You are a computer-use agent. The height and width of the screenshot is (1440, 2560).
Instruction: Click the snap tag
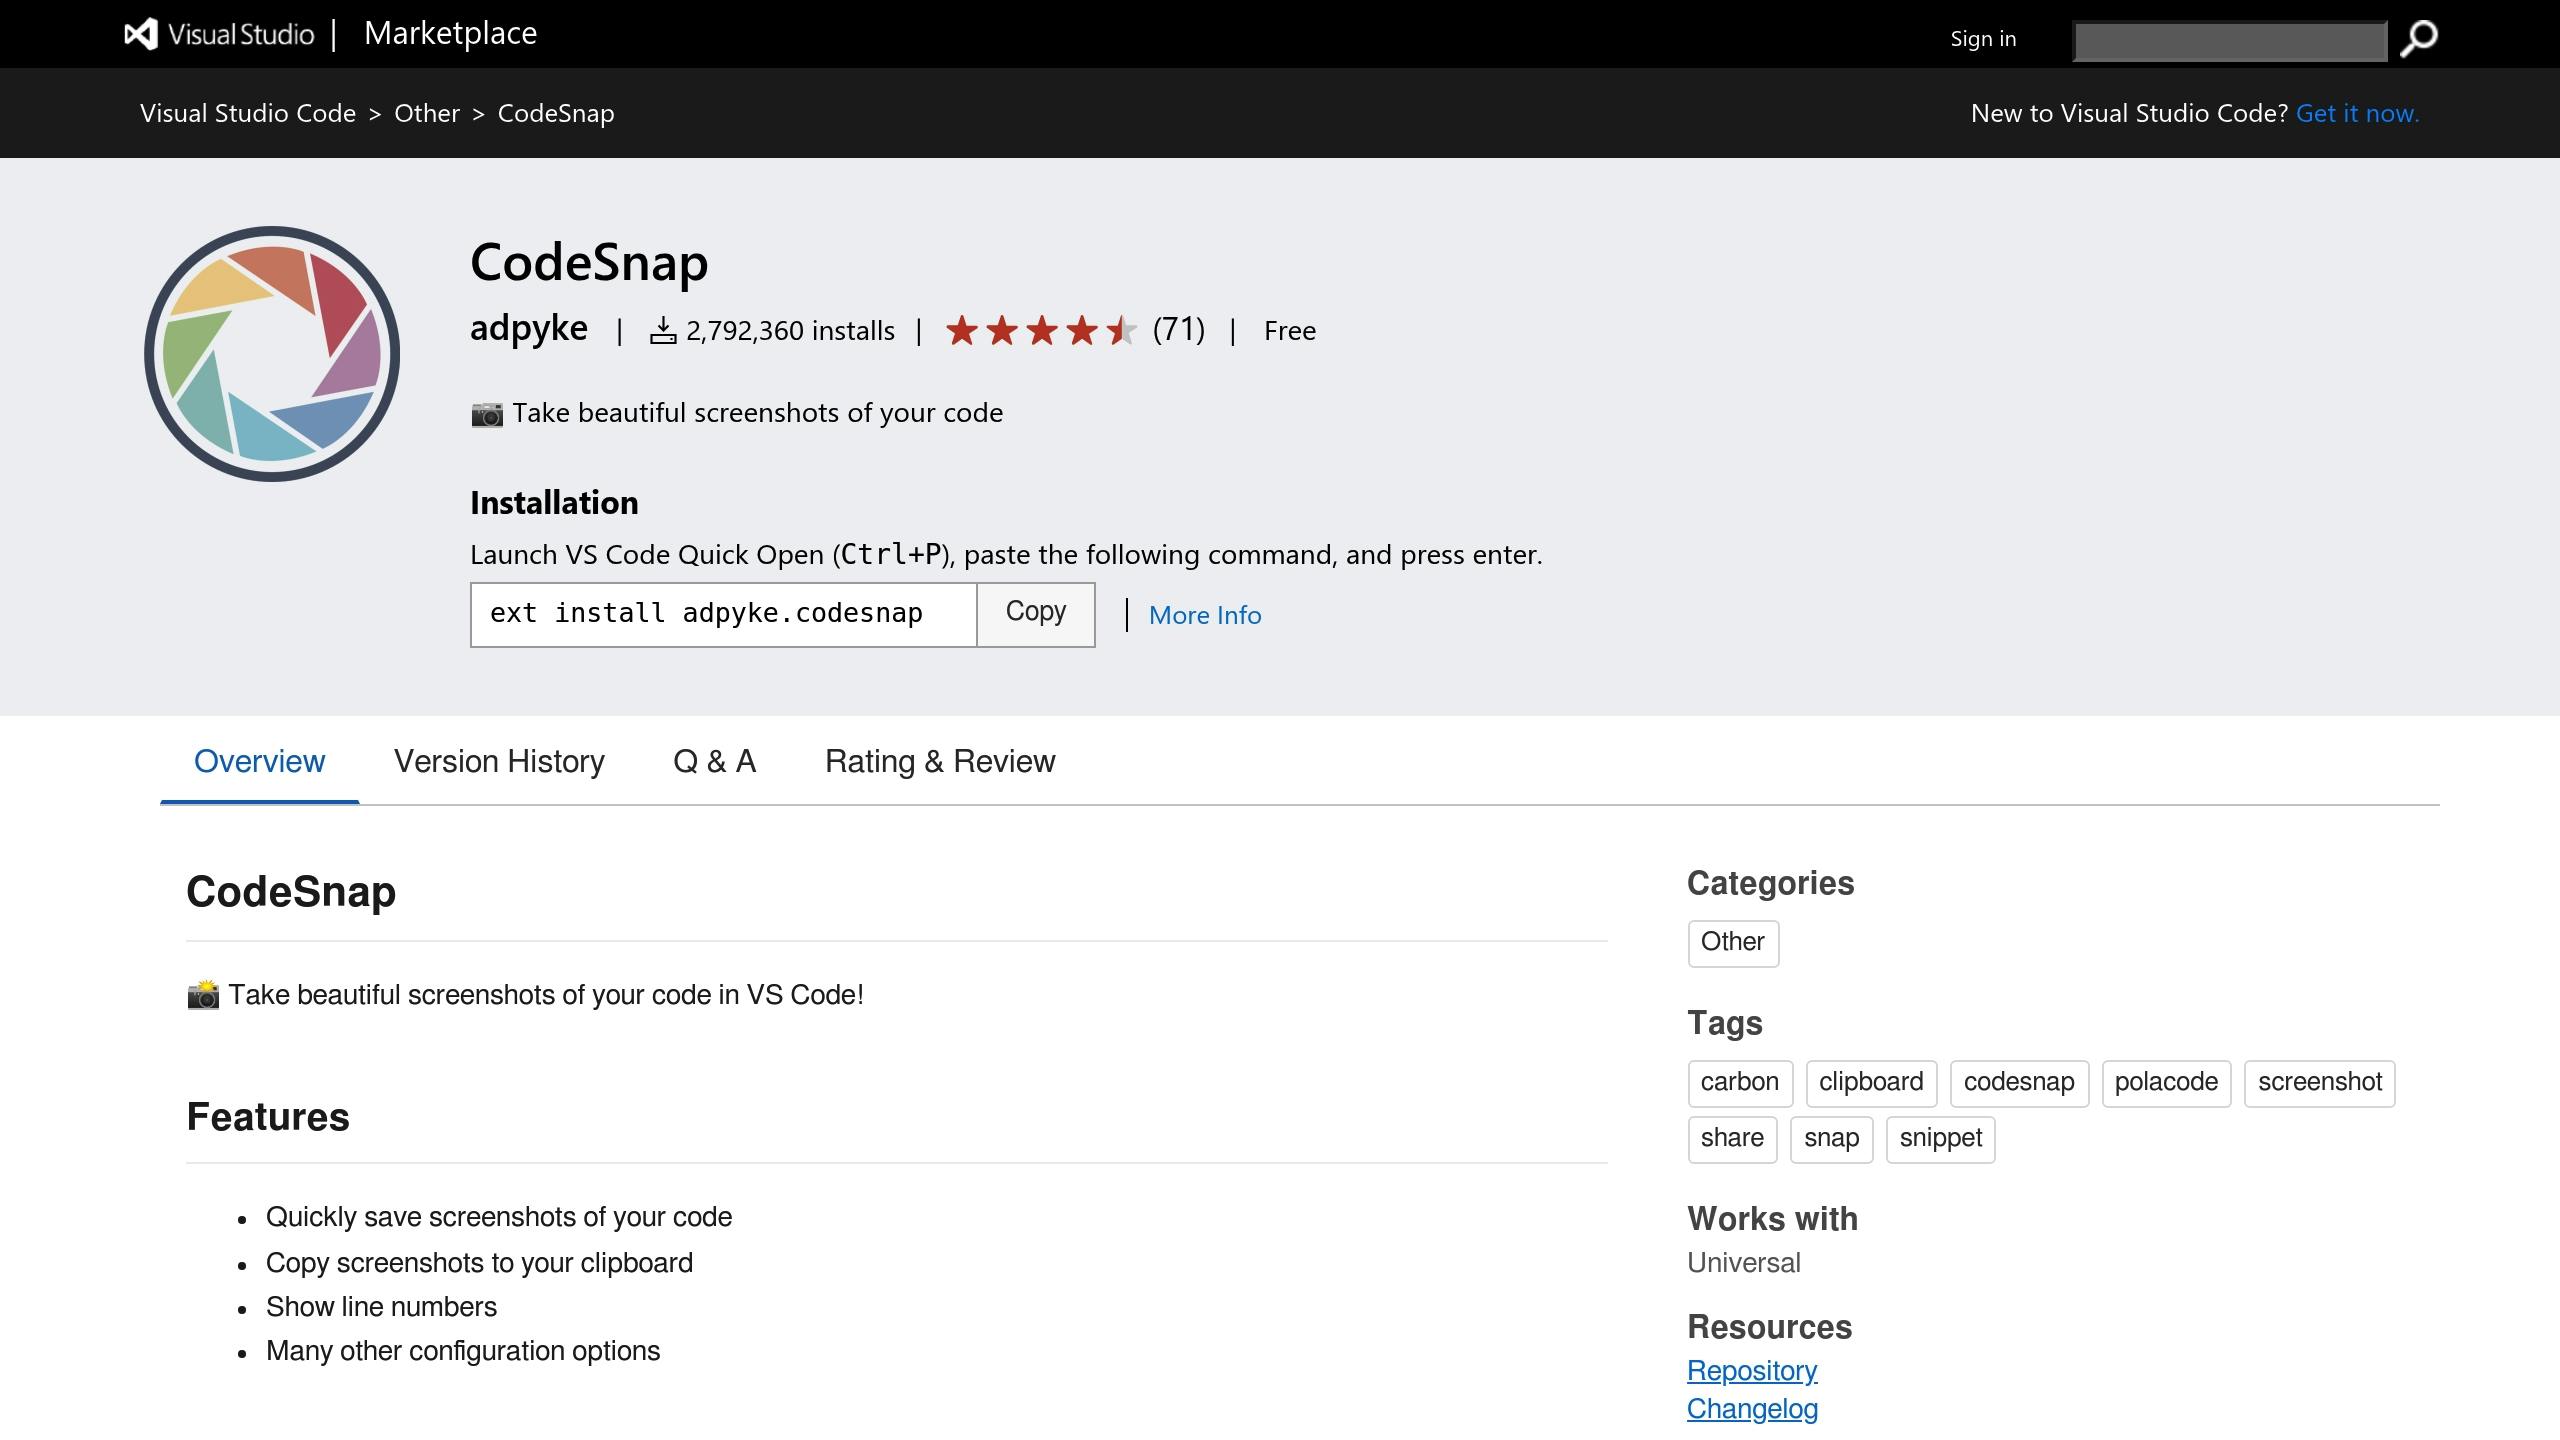(x=1831, y=1139)
